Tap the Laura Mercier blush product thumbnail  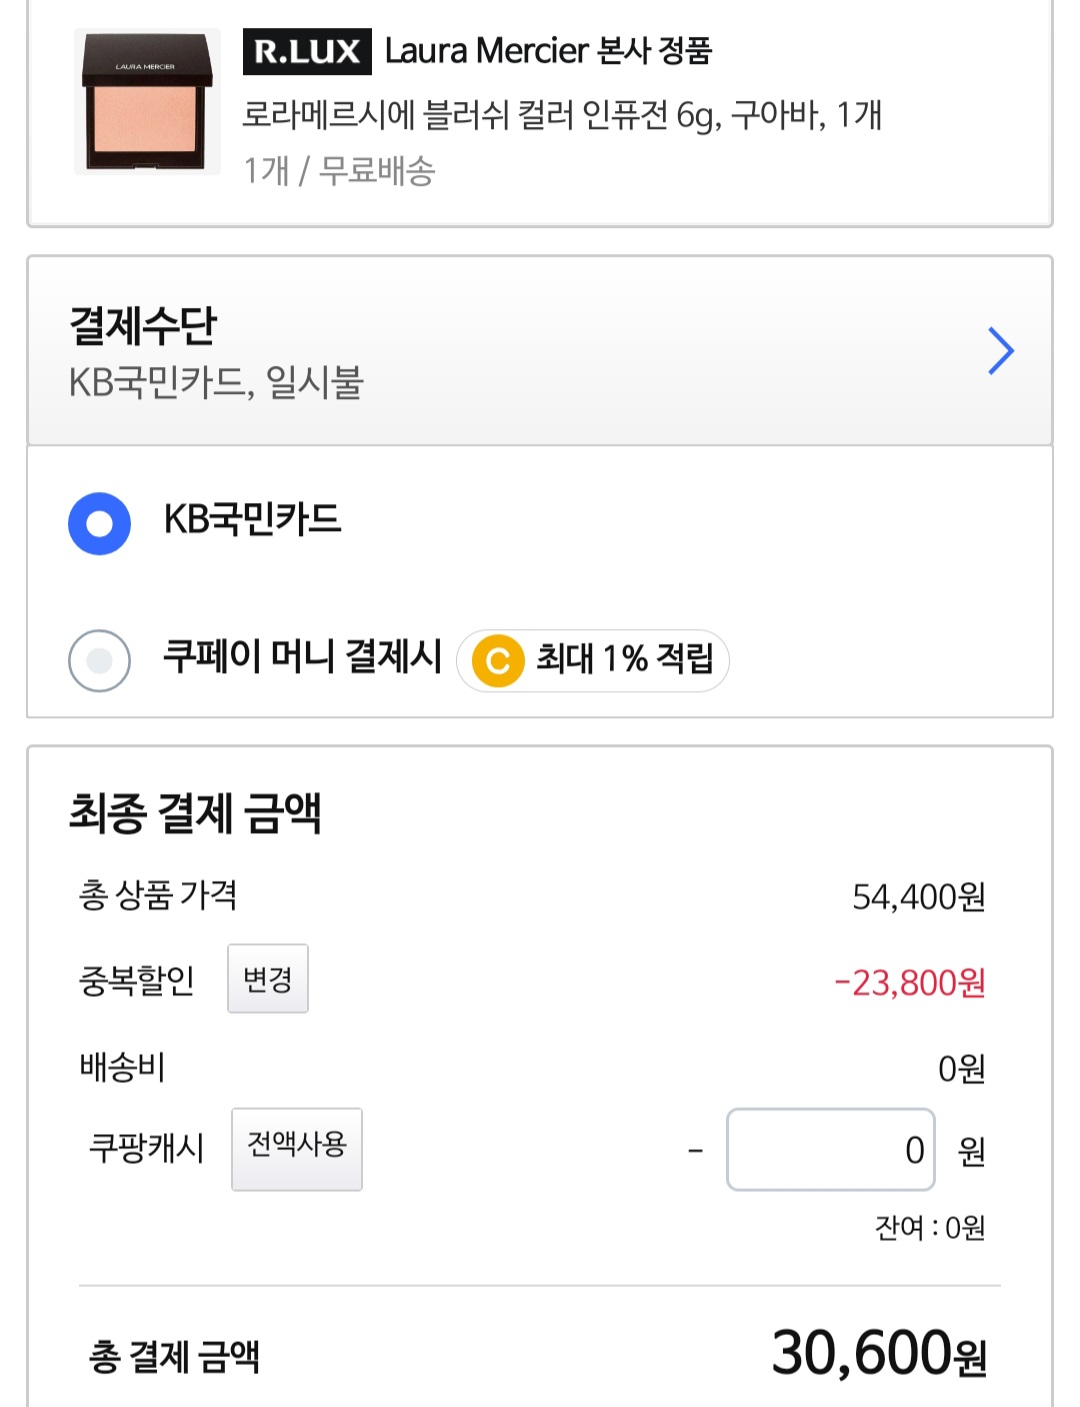click(x=148, y=102)
